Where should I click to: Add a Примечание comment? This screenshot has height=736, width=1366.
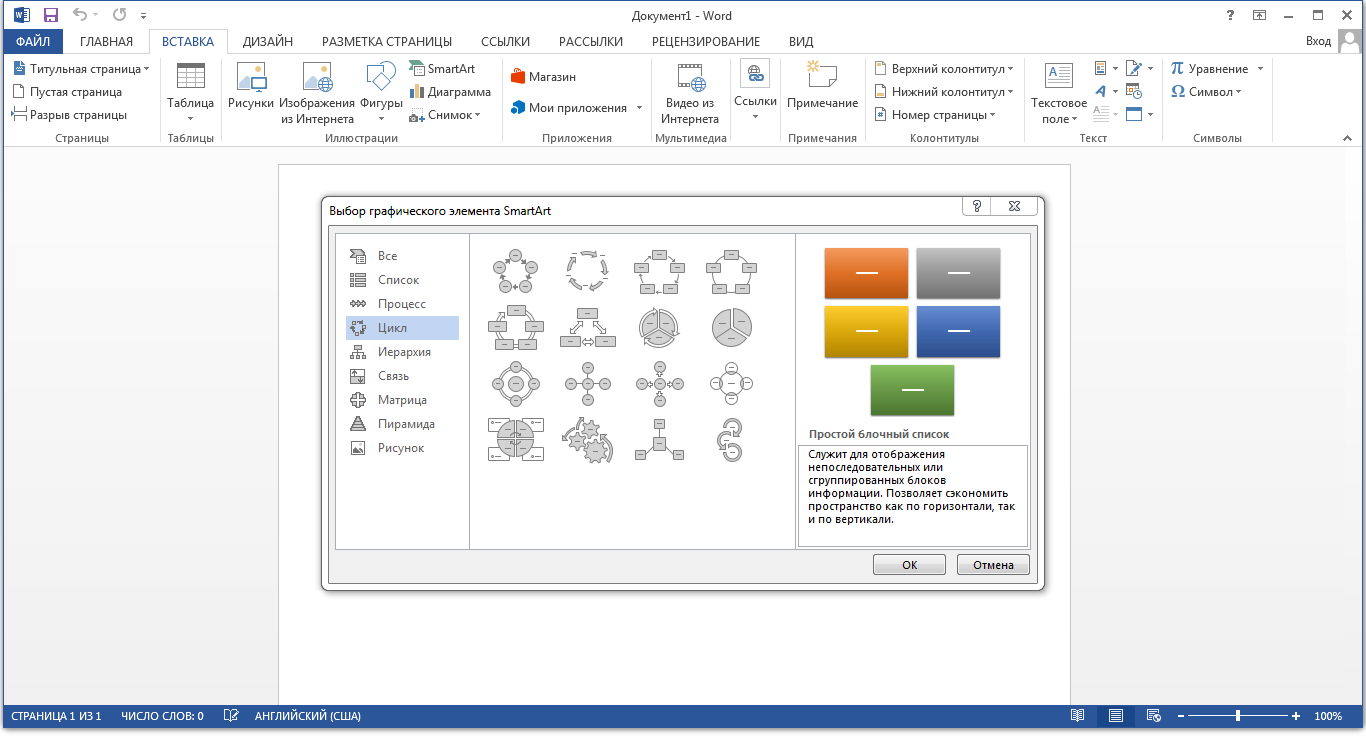(822, 90)
